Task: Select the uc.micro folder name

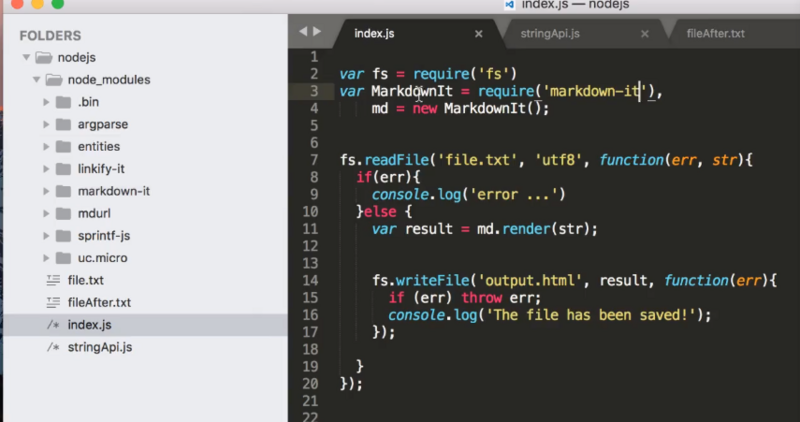Action: click(102, 258)
